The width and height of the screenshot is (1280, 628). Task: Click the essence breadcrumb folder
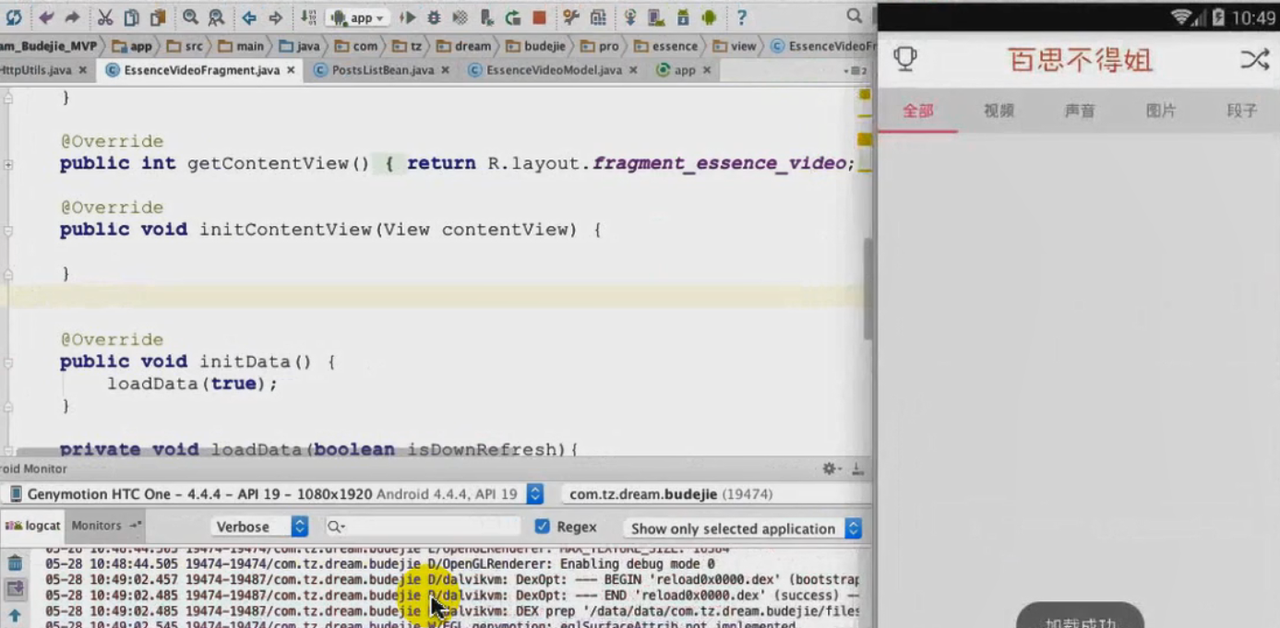668,45
